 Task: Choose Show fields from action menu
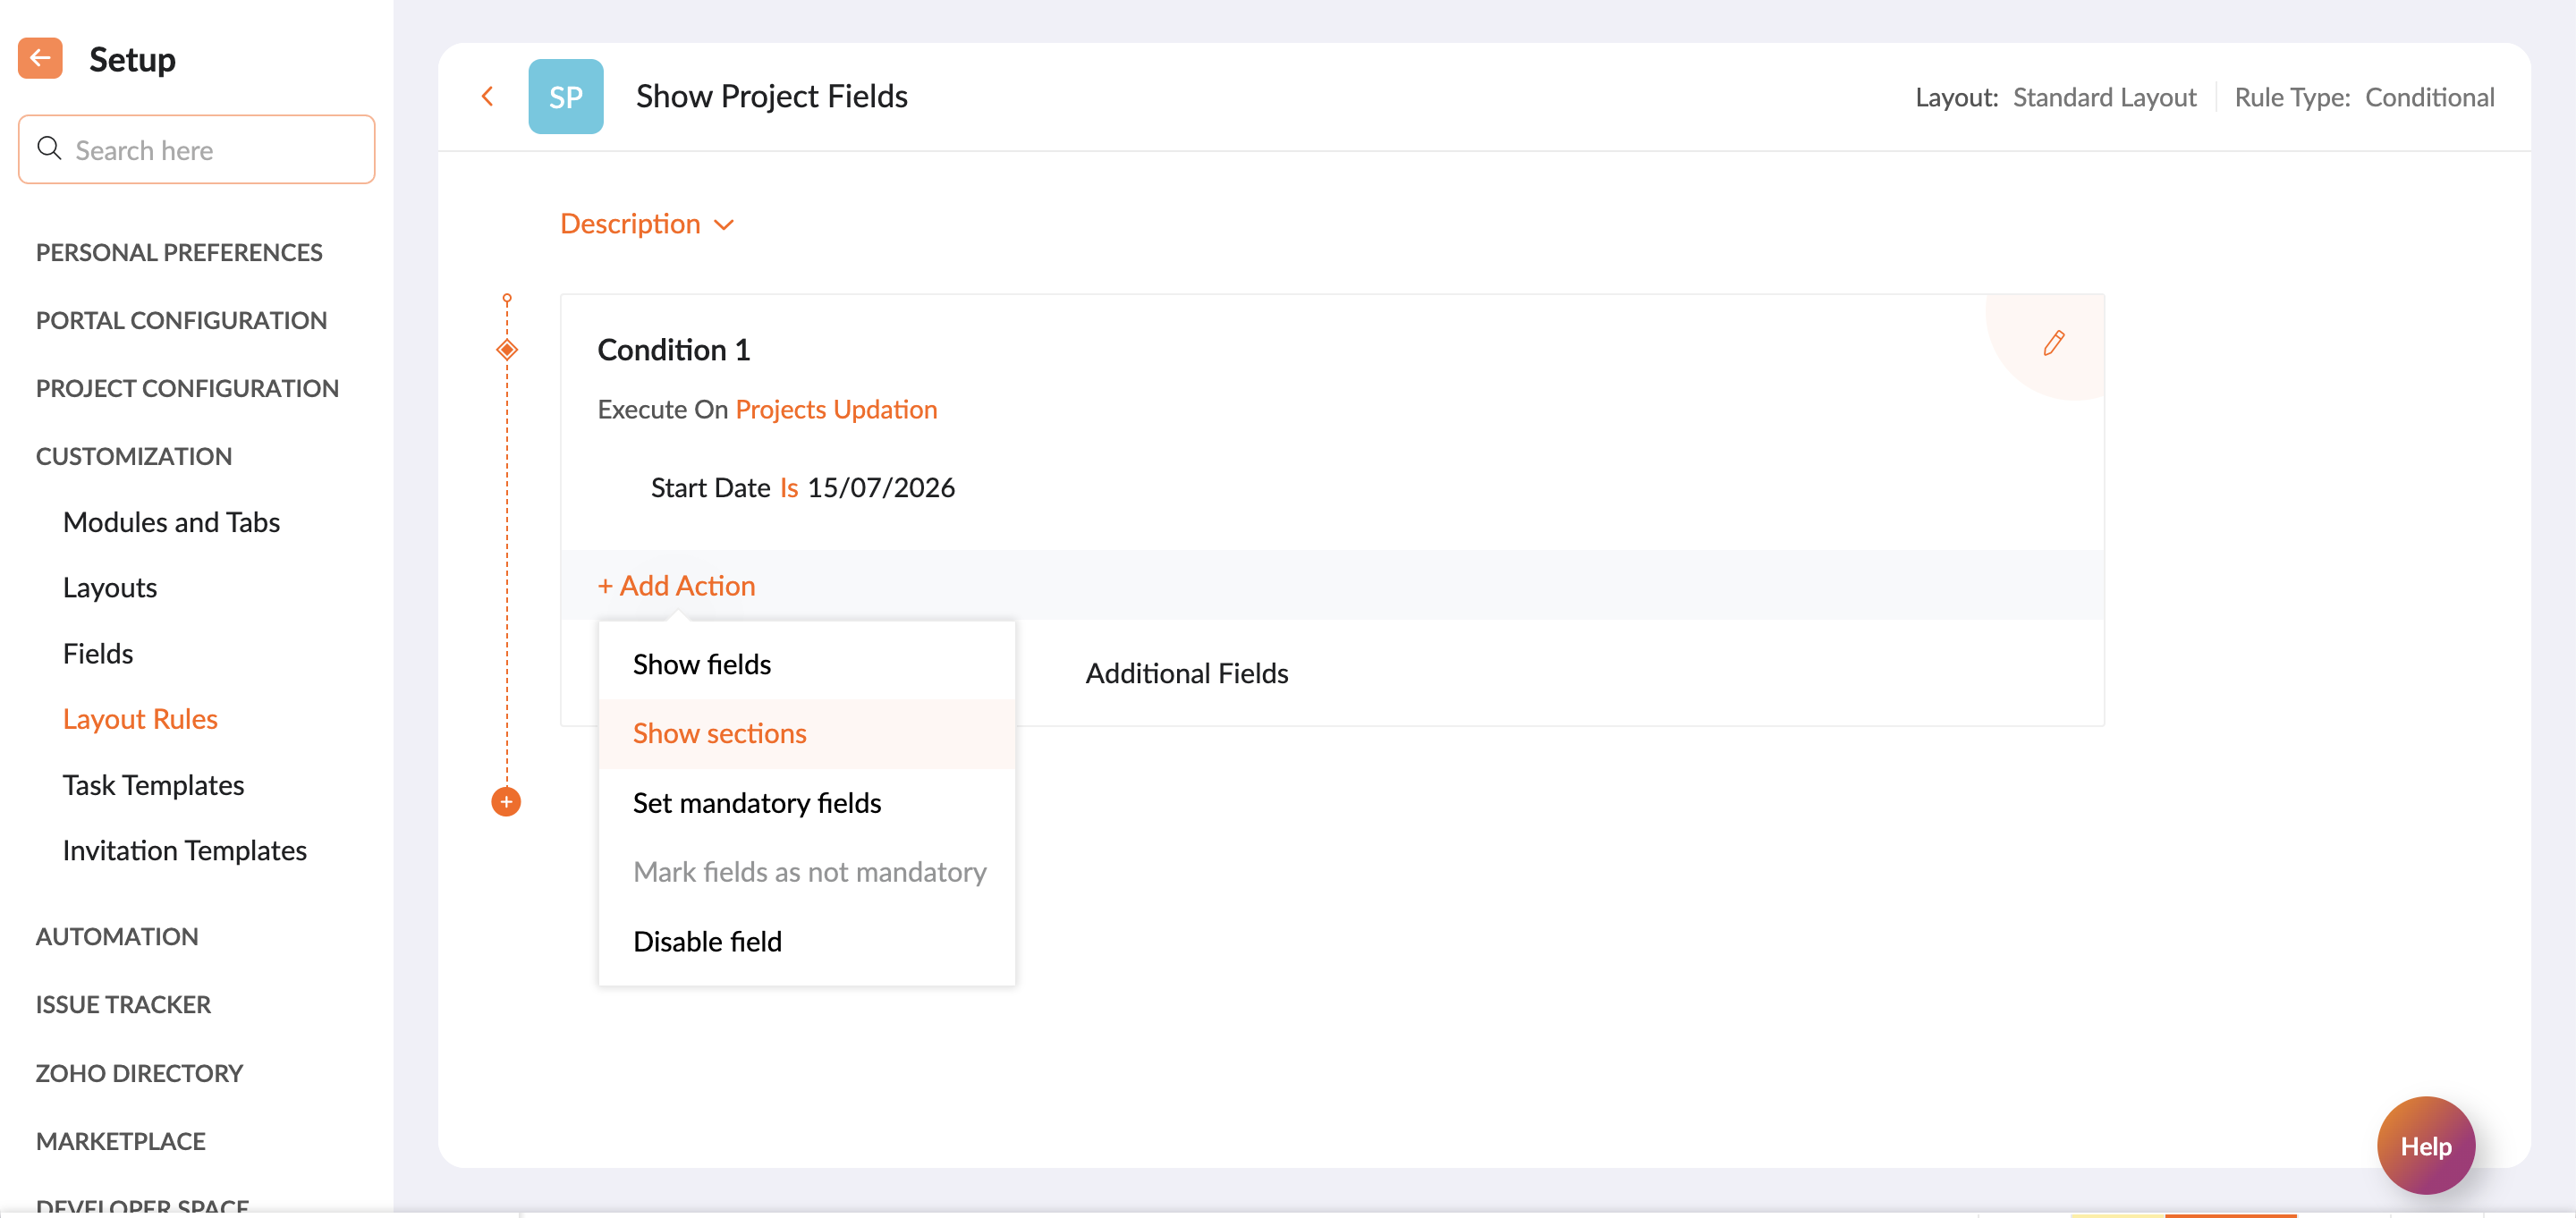(806, 664)
